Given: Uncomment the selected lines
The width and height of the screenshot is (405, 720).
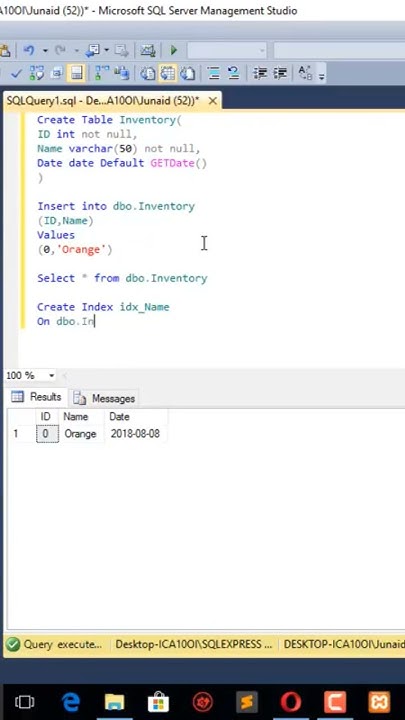Looking at the screenshot, I should (233, 73).
